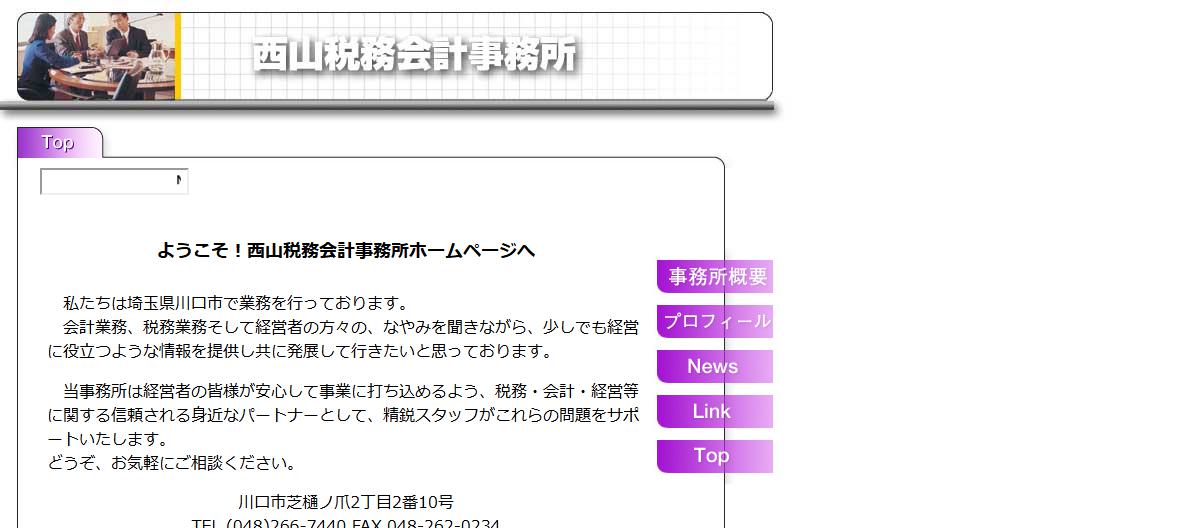Open the プロフィール page button
1184x528 pixels.
714,321
